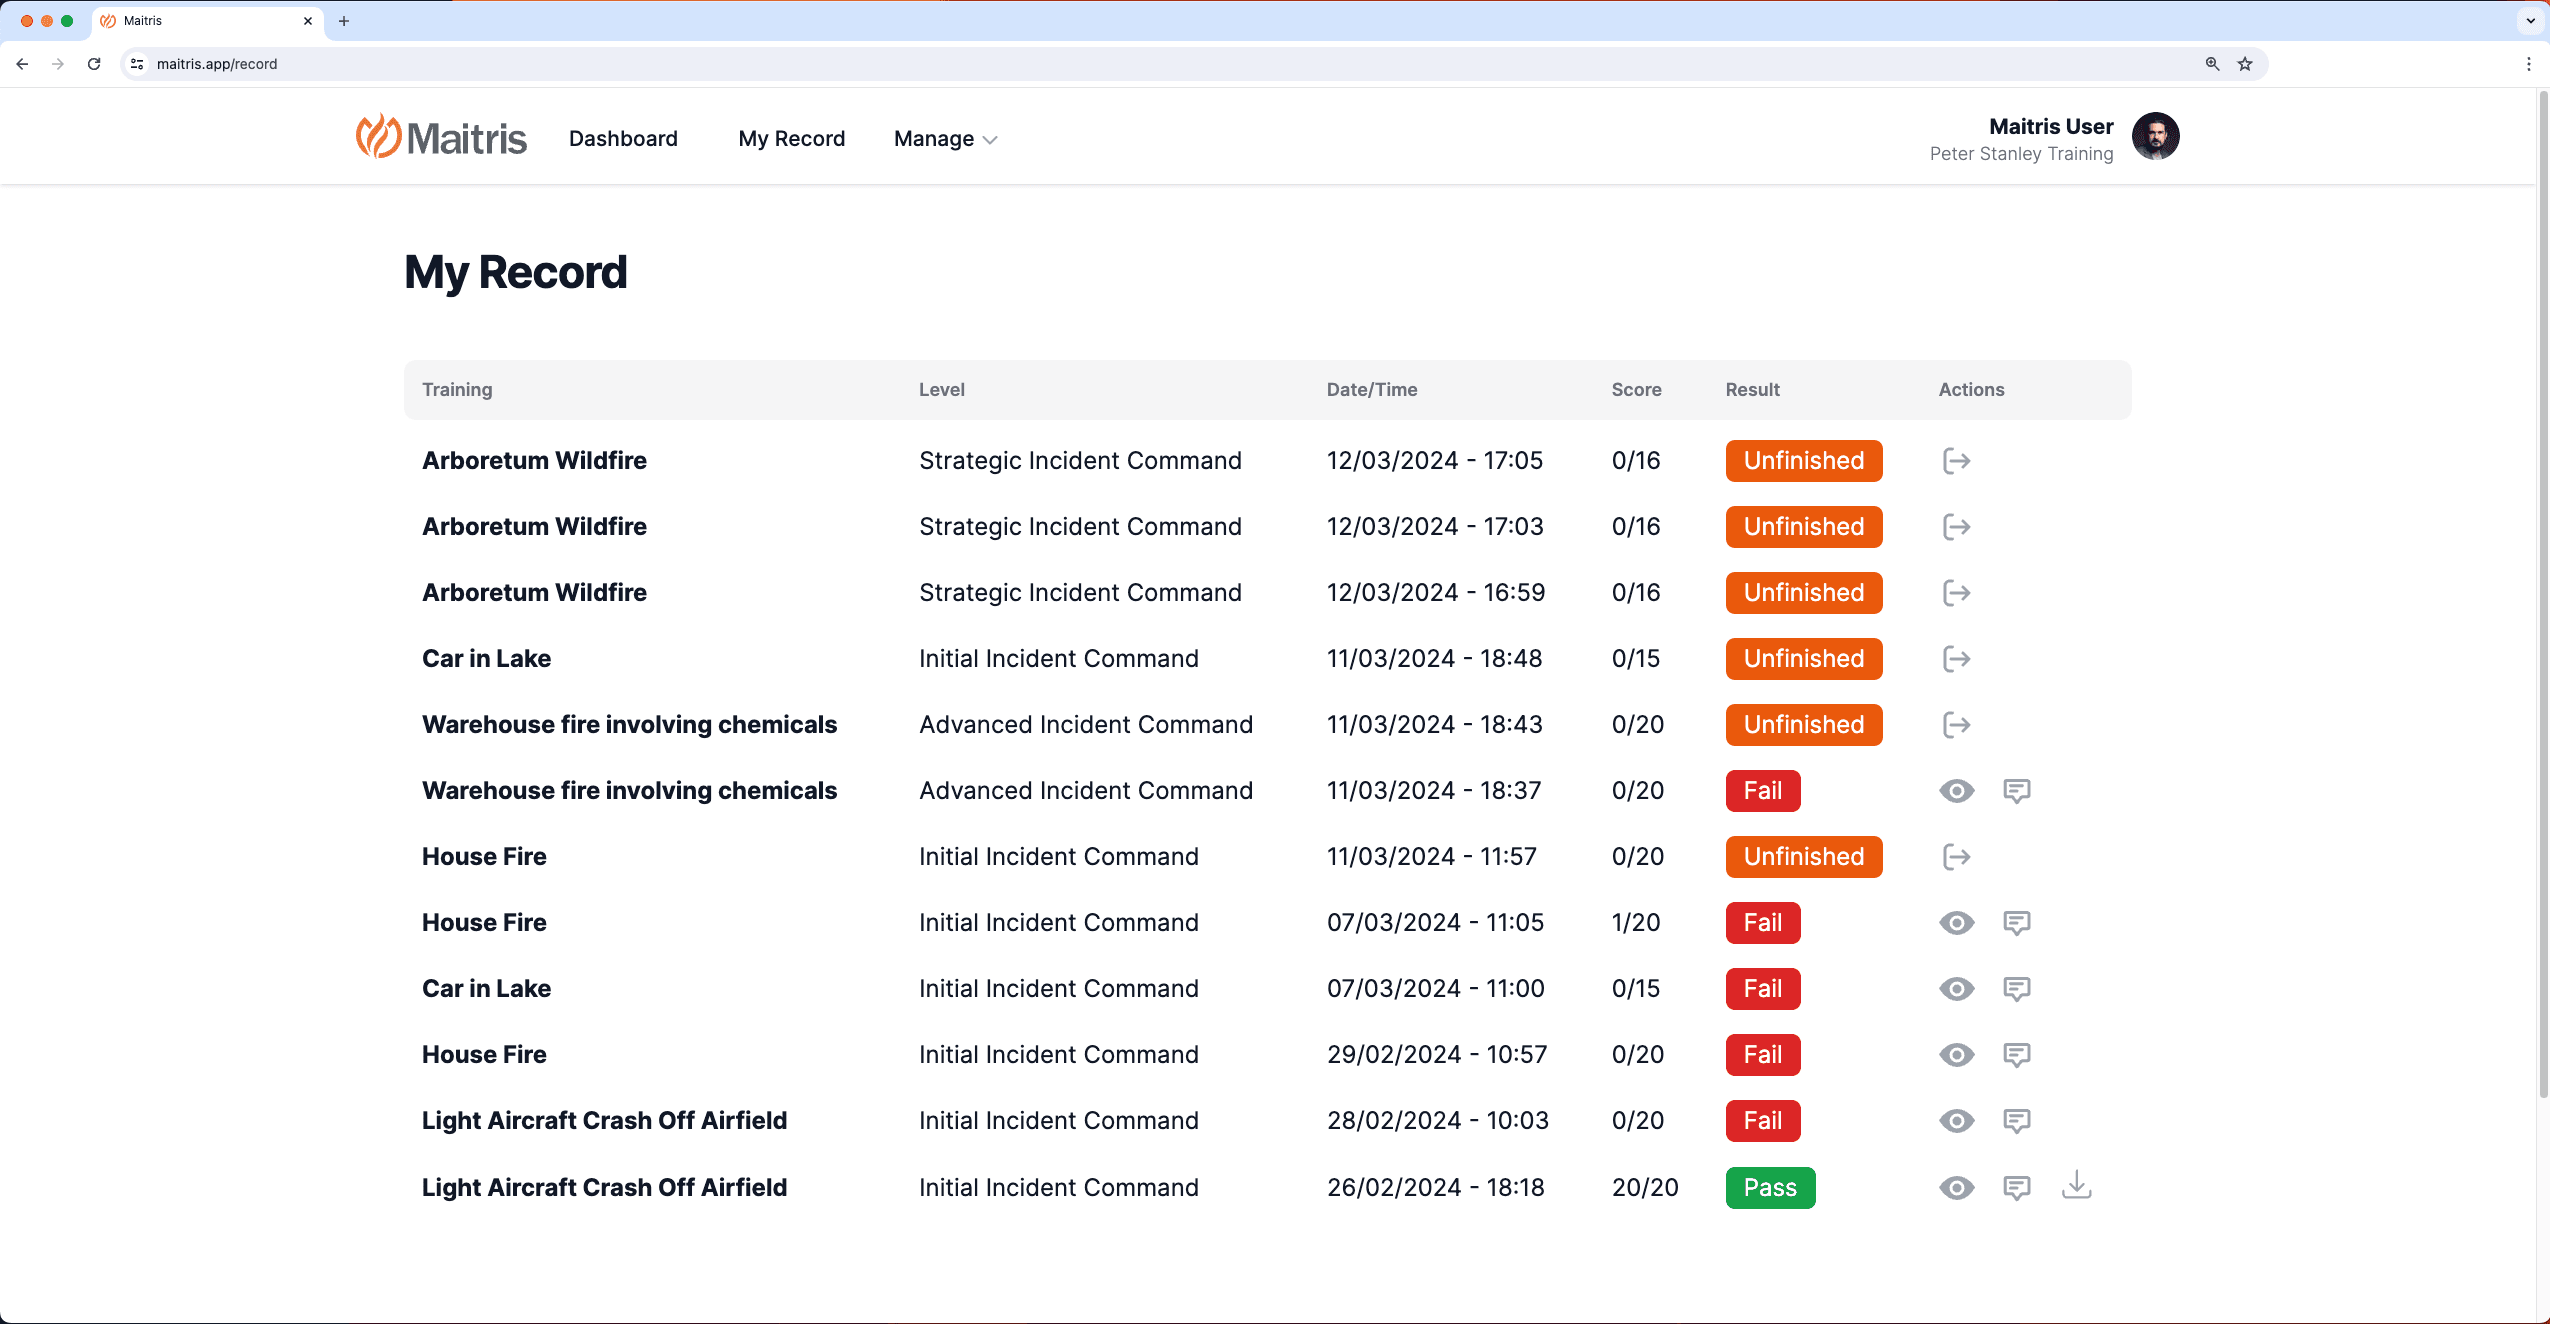This screenshot has width=2550, height=1324.
Task: Click resume icon for Arboretum Wildfire 17:05 attempt
Action: pyautogui.click(x=1956, y=461)
